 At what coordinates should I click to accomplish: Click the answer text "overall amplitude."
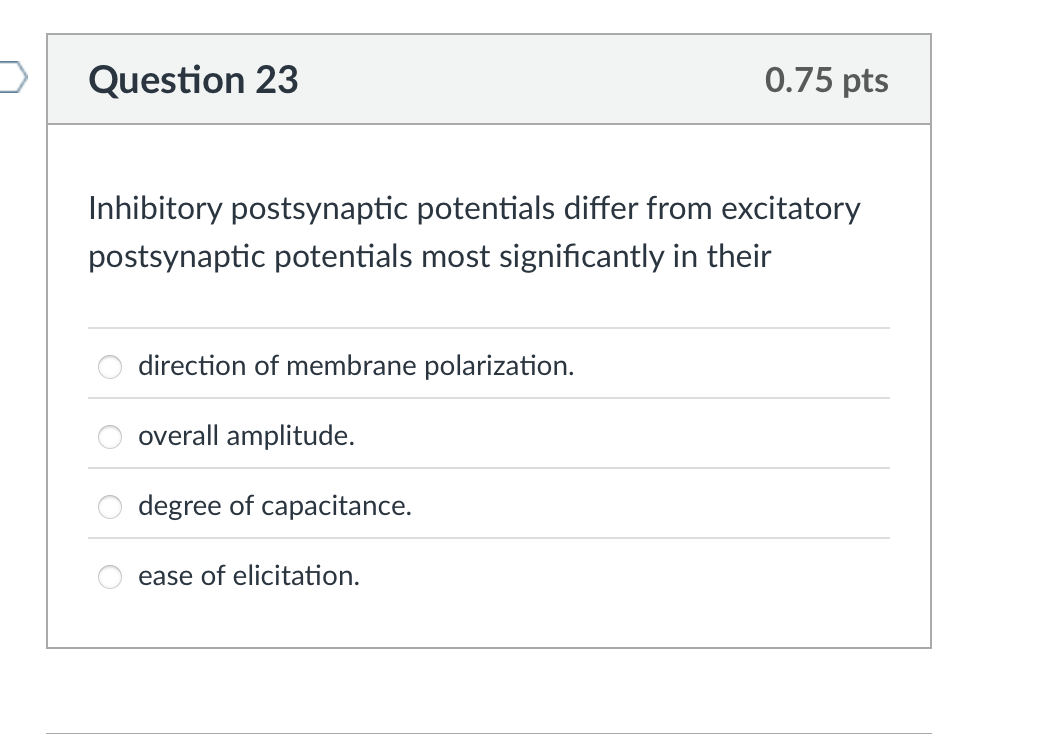[x=247, y=436]
